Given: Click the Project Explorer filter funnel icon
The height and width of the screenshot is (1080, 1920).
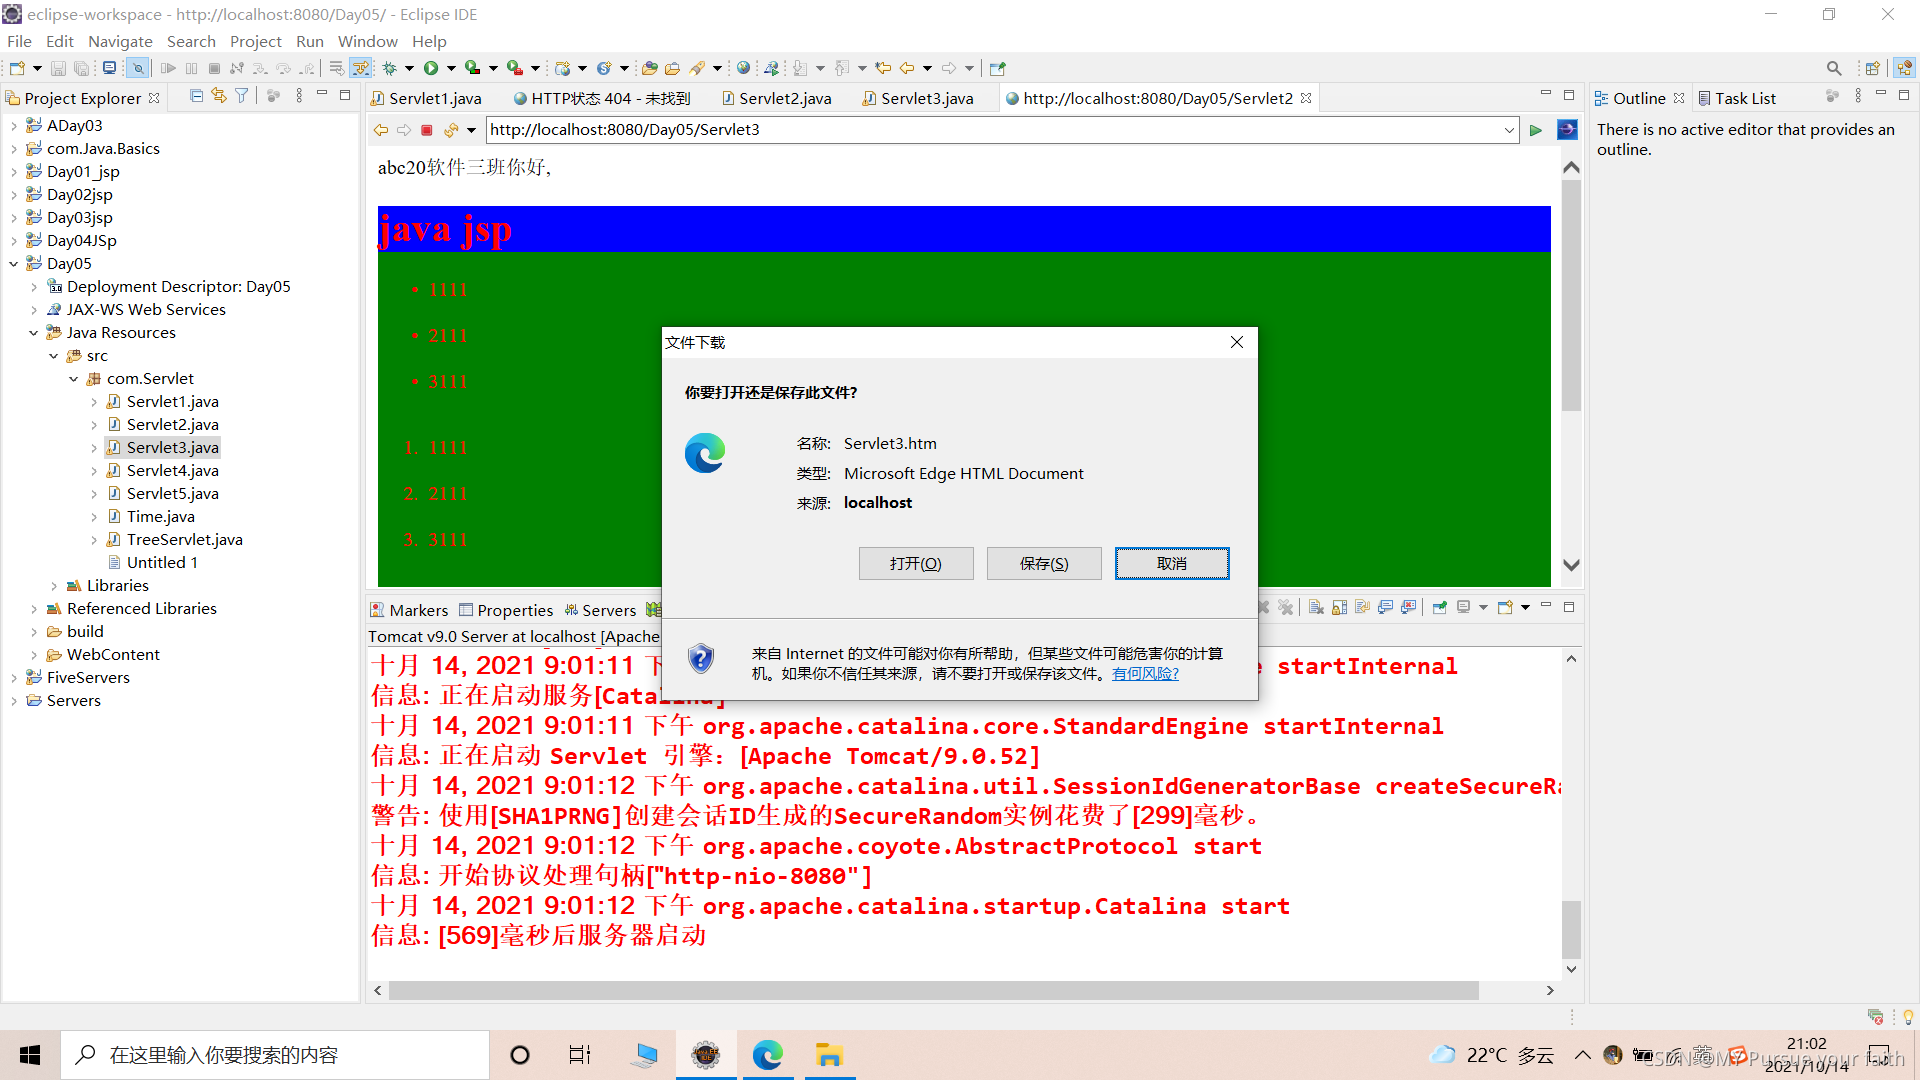Looking at the screenshot, I should (x=242, y=96).
